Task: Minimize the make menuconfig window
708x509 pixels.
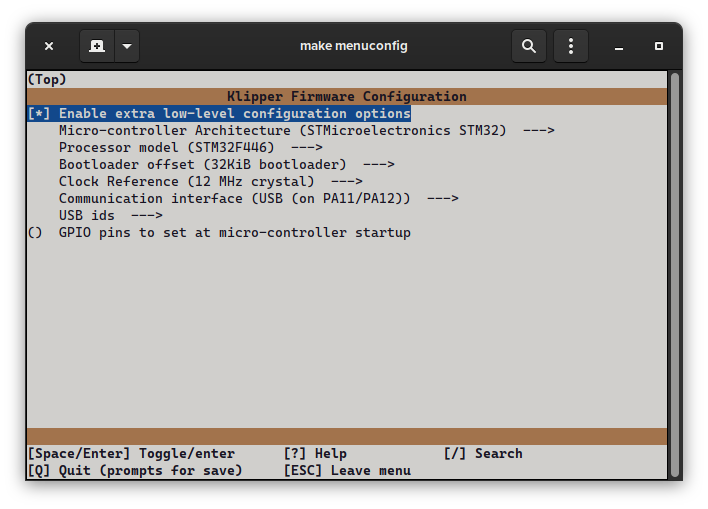Action: pos(619,46)
